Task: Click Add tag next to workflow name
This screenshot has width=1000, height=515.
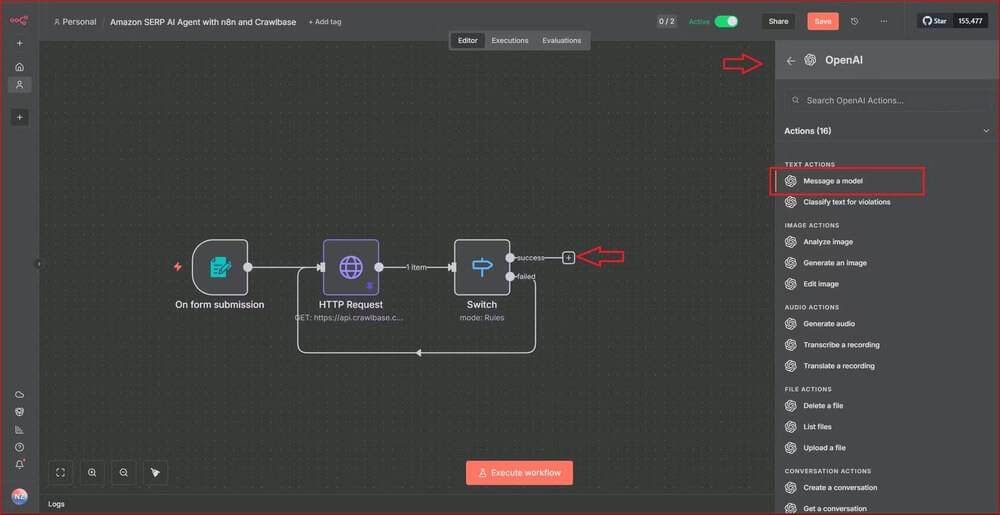Action: click(324, 22)
